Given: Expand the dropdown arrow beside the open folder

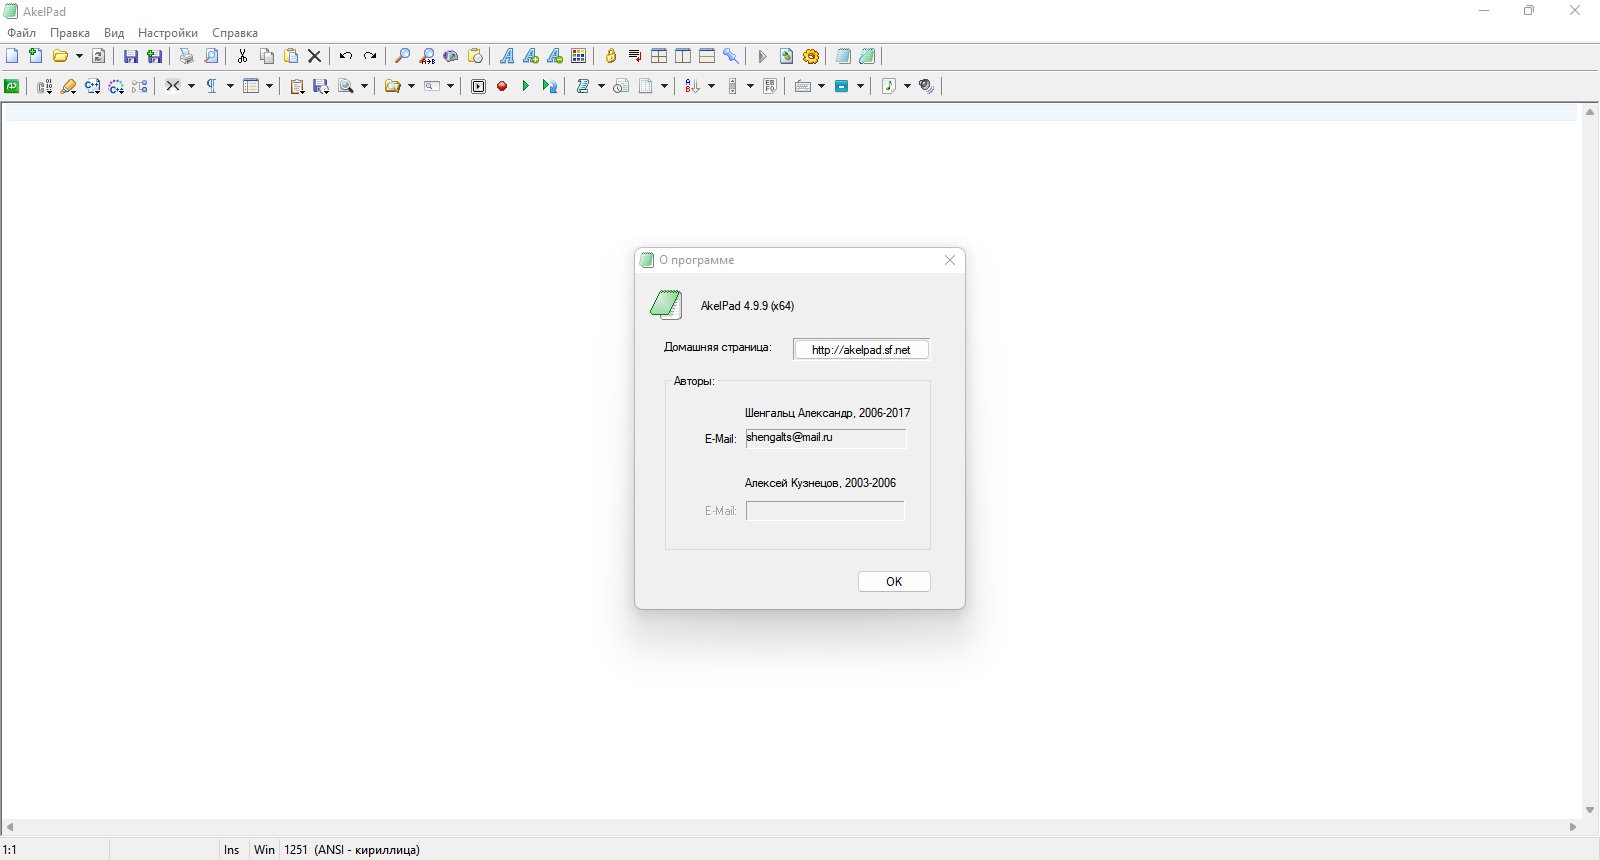Looking at the screenshot, I should 79,56.
